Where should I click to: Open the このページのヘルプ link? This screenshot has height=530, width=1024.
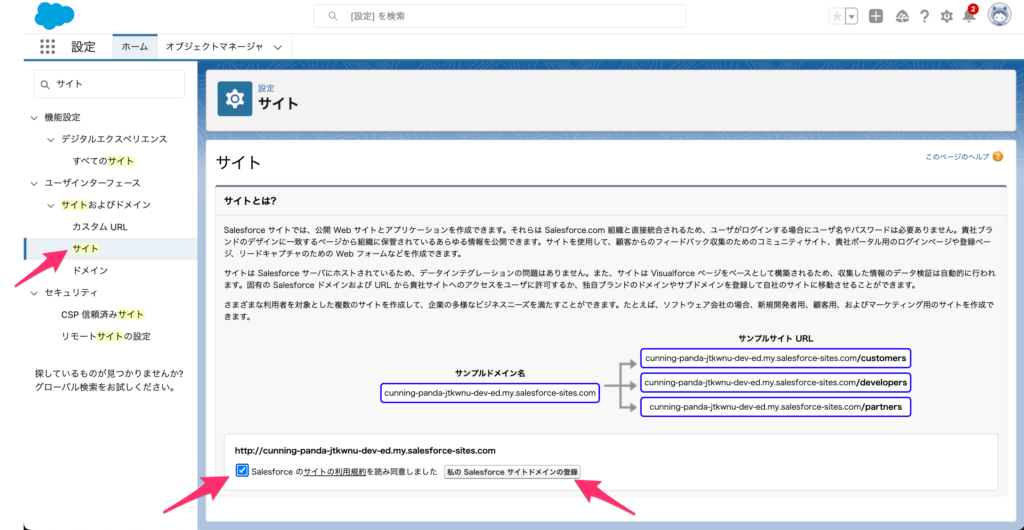tap(957, 157)
